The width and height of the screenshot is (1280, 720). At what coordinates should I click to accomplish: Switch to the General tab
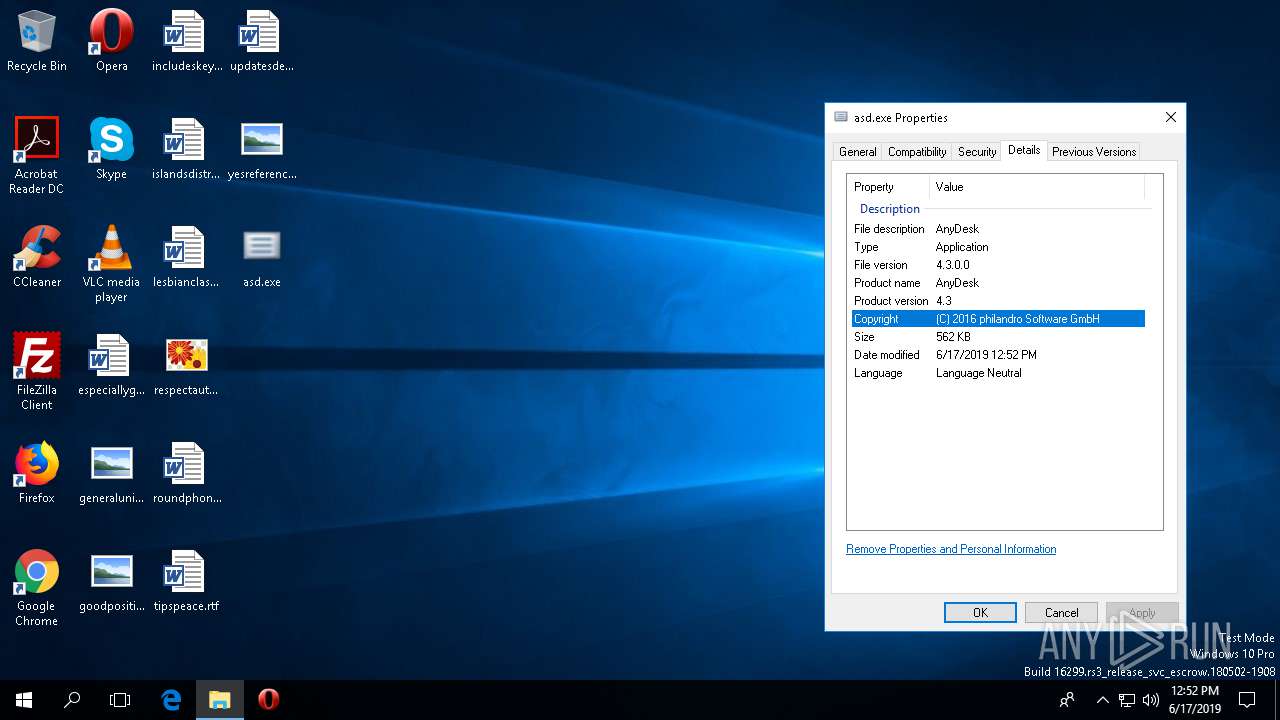(857, 152)
